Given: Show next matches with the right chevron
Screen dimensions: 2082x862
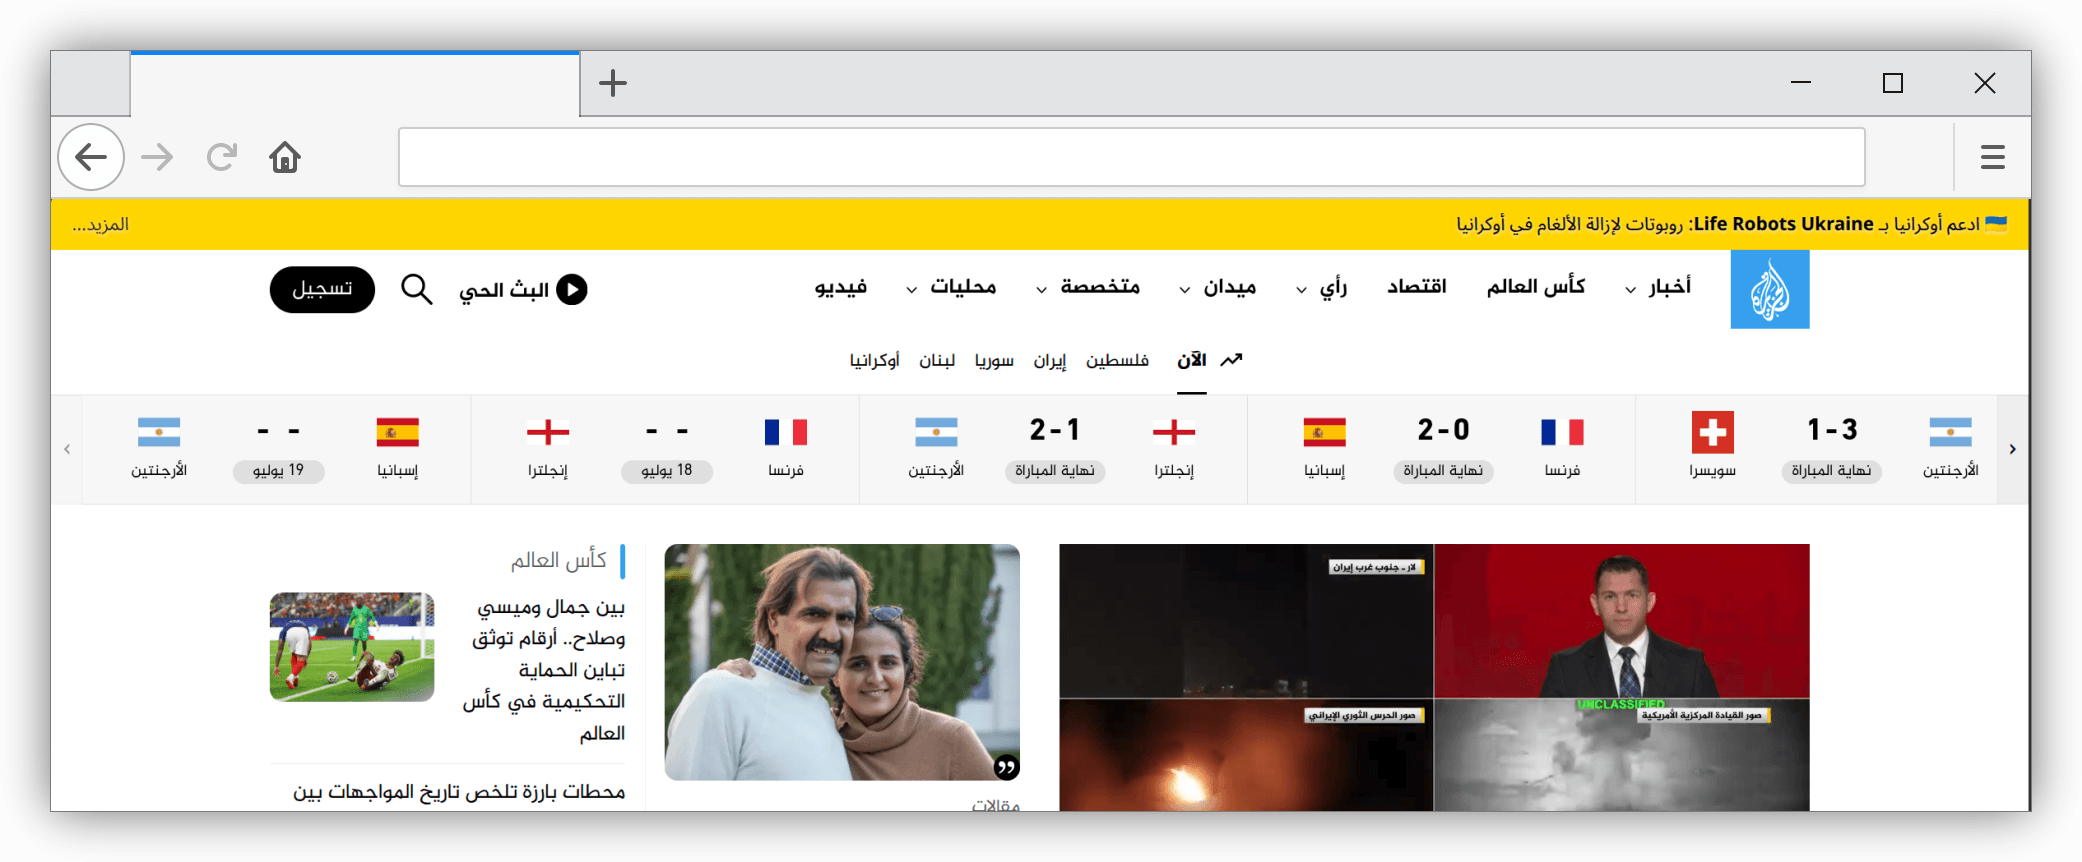Looking at the screenshot, I should pos(2013,449).
